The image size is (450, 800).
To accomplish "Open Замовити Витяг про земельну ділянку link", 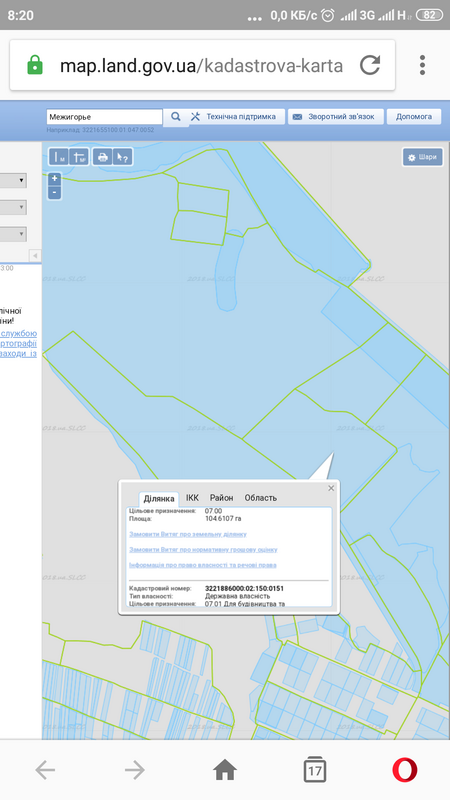I will click(188, 534).
